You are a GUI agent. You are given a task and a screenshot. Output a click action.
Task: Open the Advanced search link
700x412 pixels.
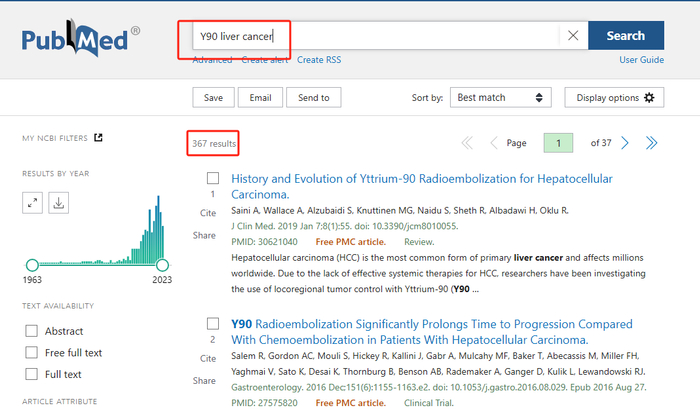pyautogui.click(x=212, y=60)
